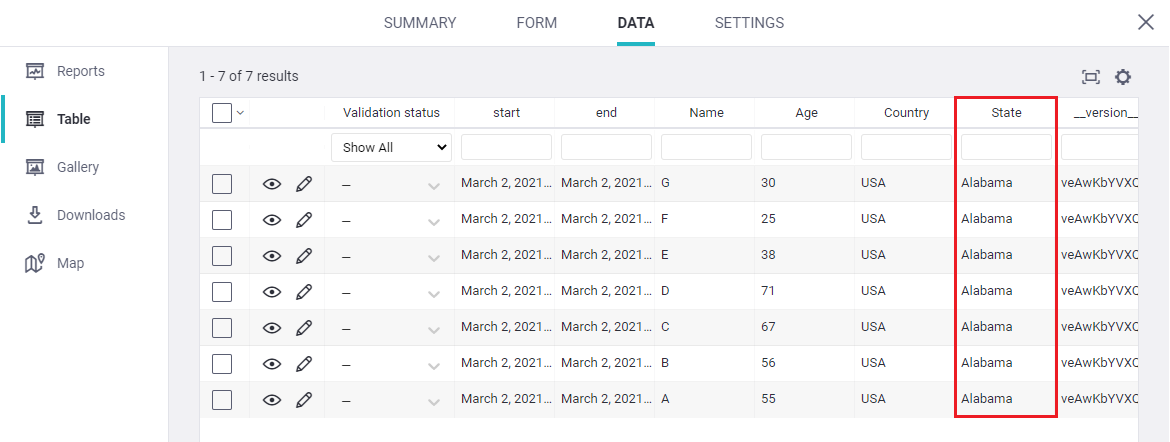Sort by the Age column header
This screenshot has height=442, width=1170.
point(806,113)
